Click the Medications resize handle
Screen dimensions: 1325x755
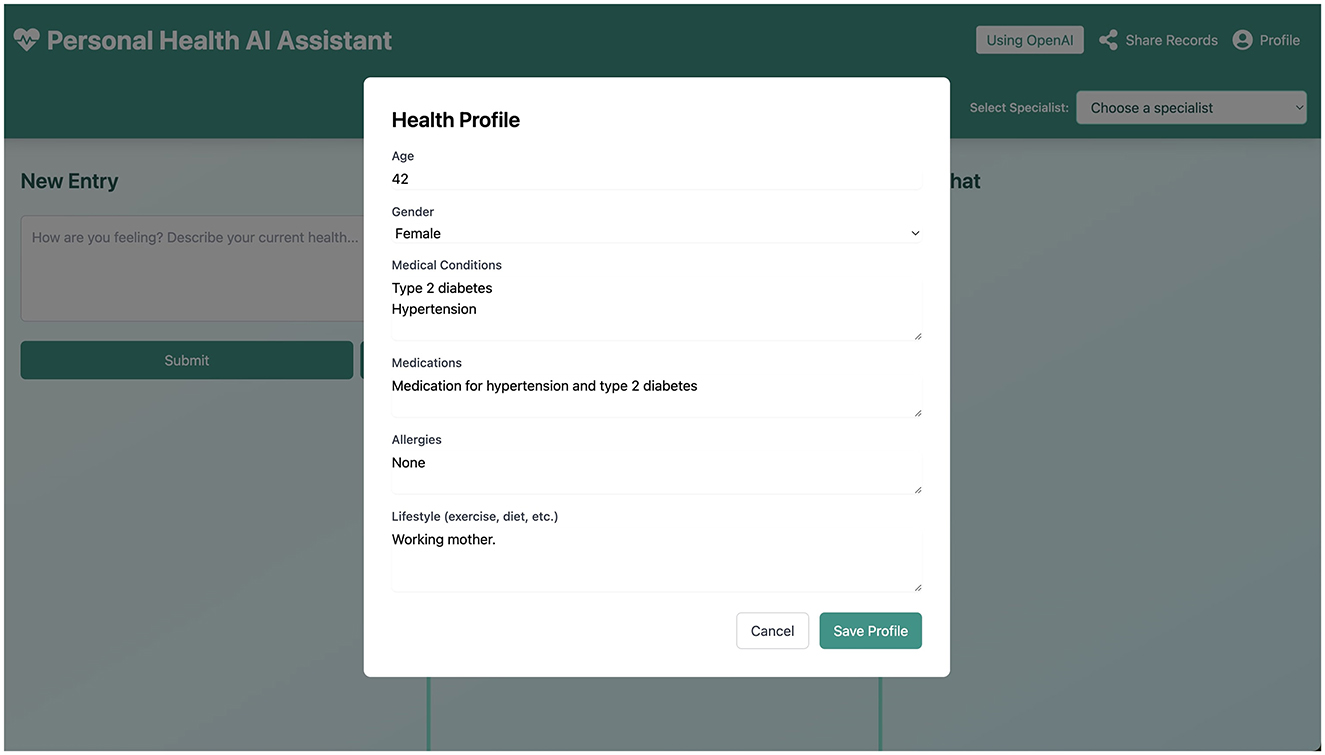916,412
